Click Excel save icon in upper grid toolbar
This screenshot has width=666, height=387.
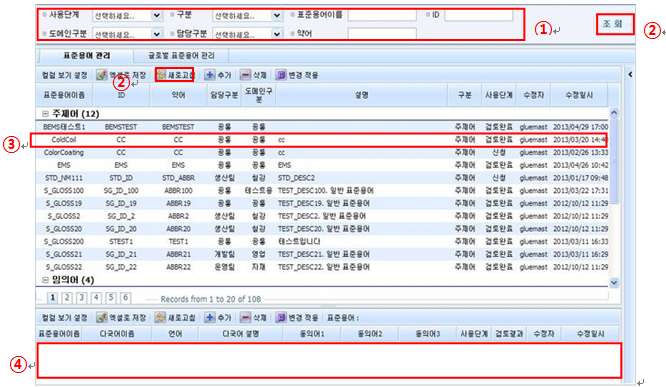102,75
